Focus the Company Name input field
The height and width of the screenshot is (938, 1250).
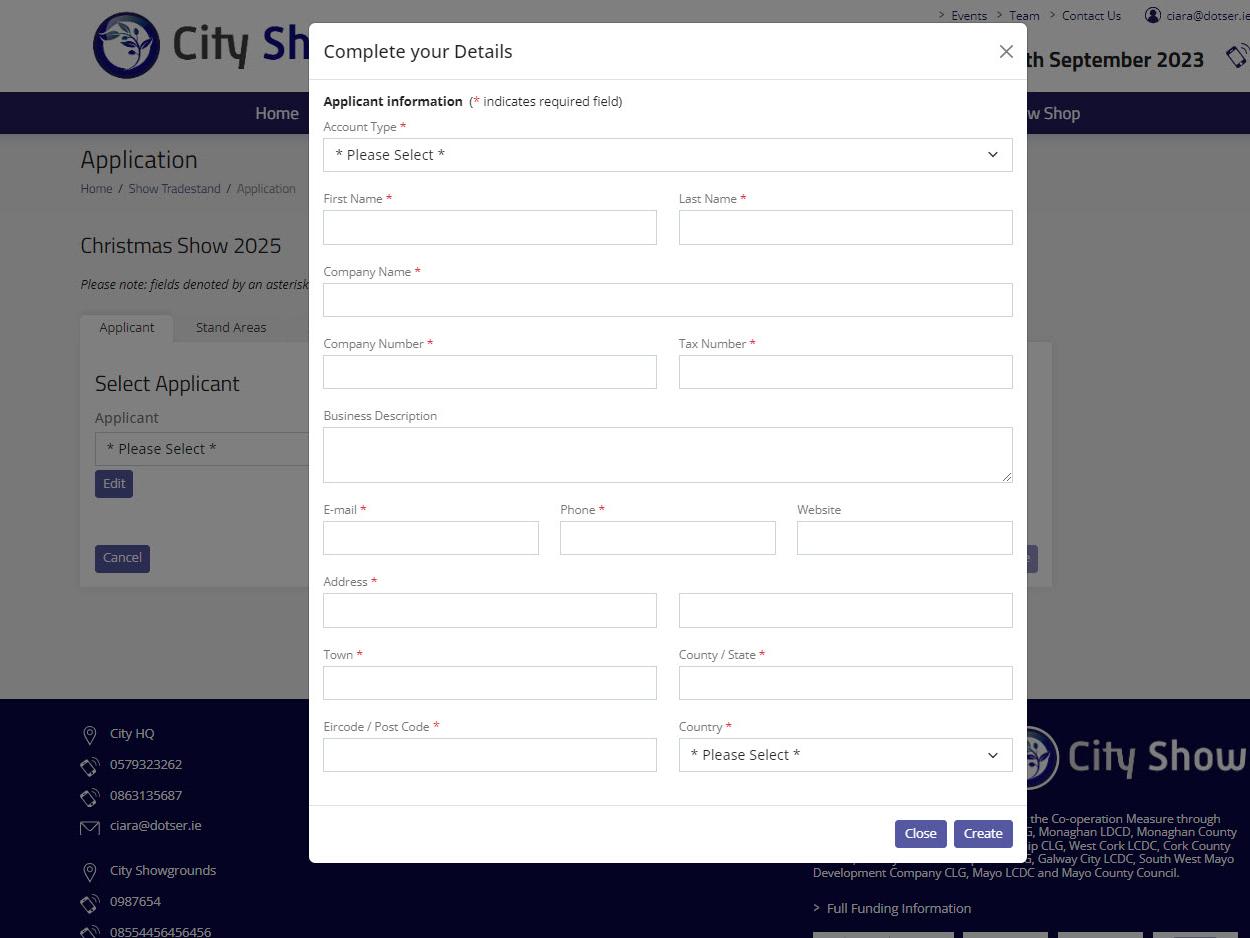pos(667,300)
